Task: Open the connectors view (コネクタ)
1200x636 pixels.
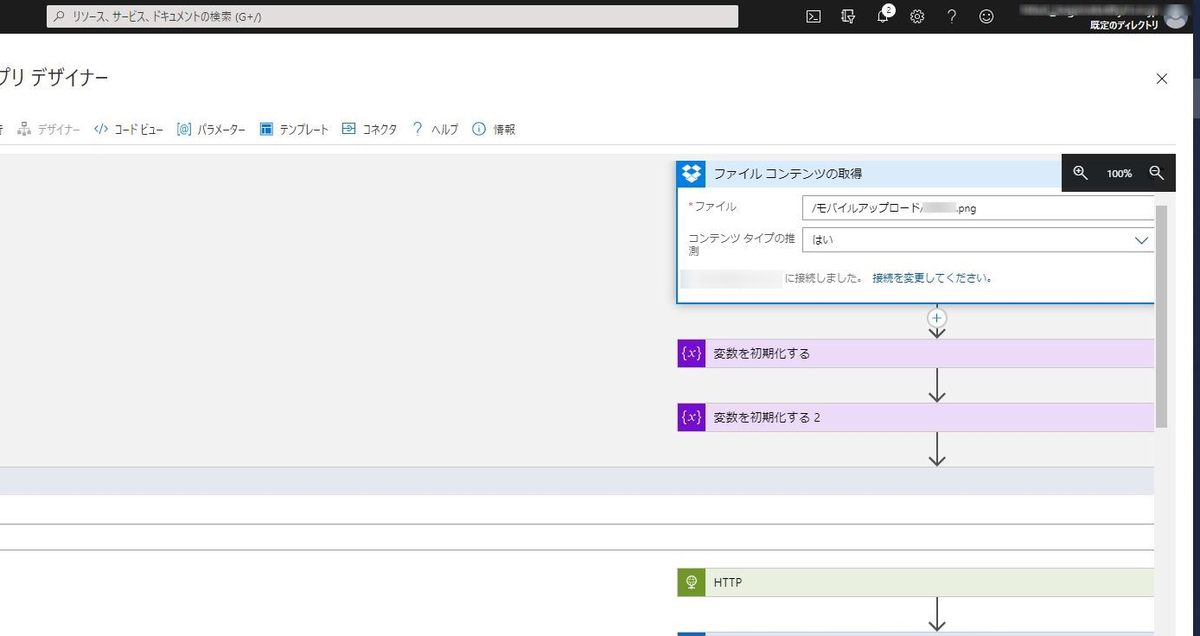Action: tap(368, 129)
